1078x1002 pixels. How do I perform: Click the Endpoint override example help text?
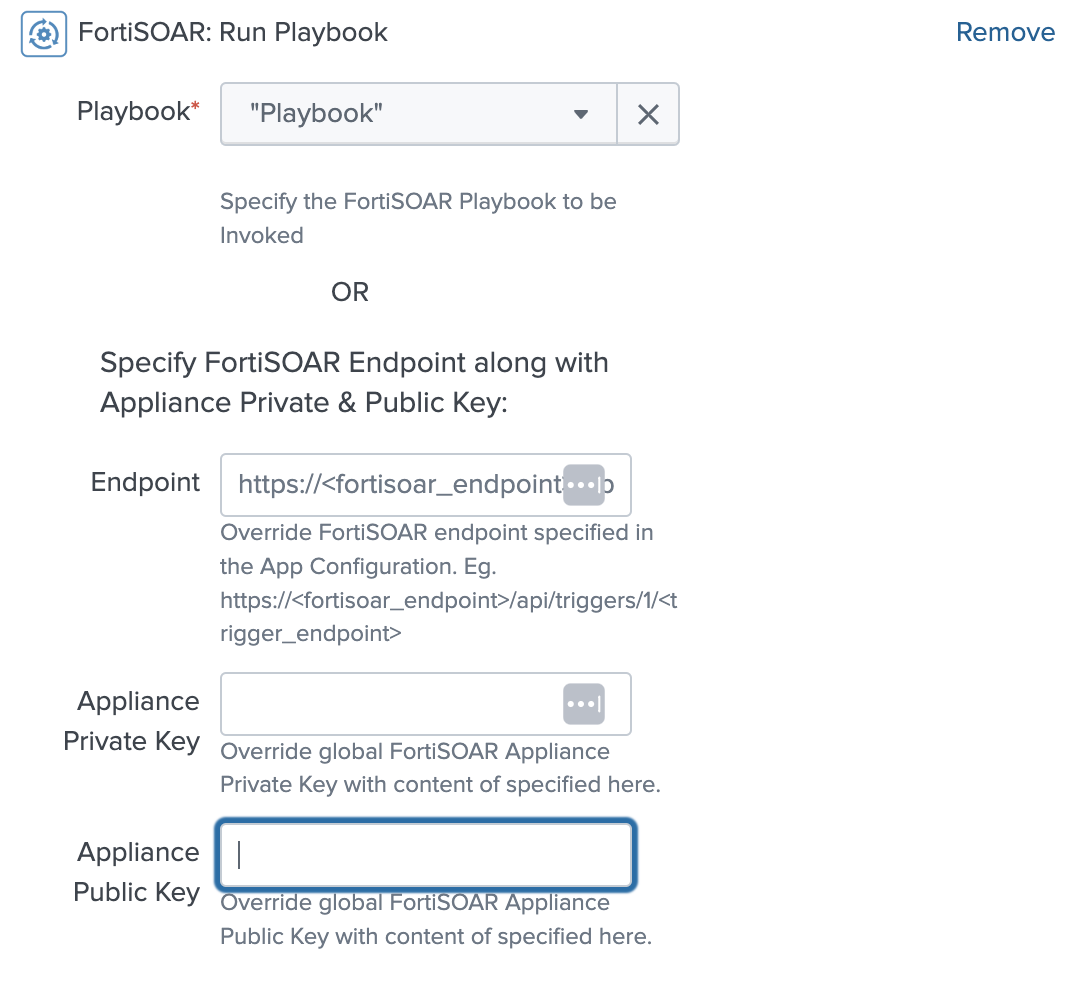click(x=448, y=583)
